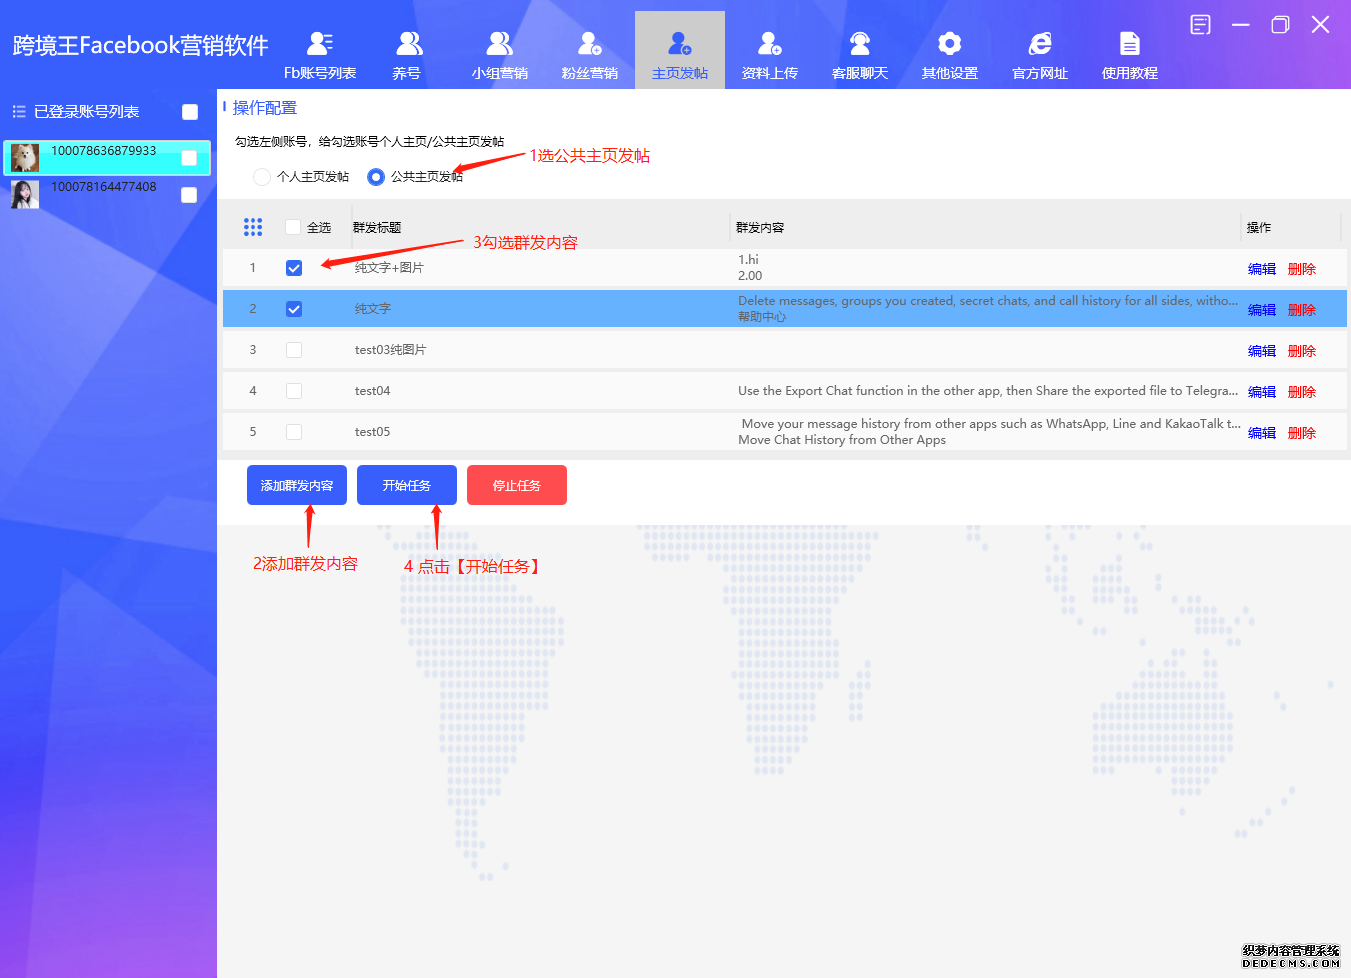Click the blue grid icon in table header

click(253, 228)
